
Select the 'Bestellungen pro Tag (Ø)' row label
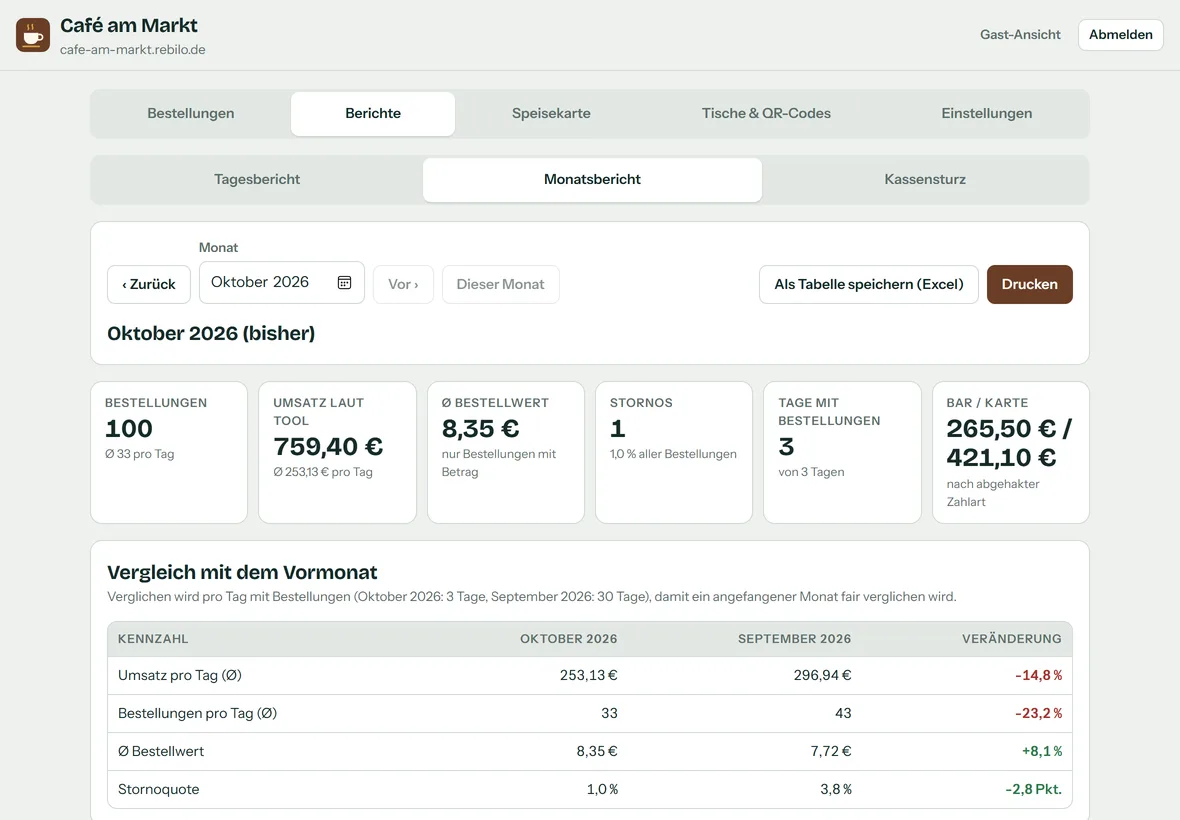[x=197, y=713]
